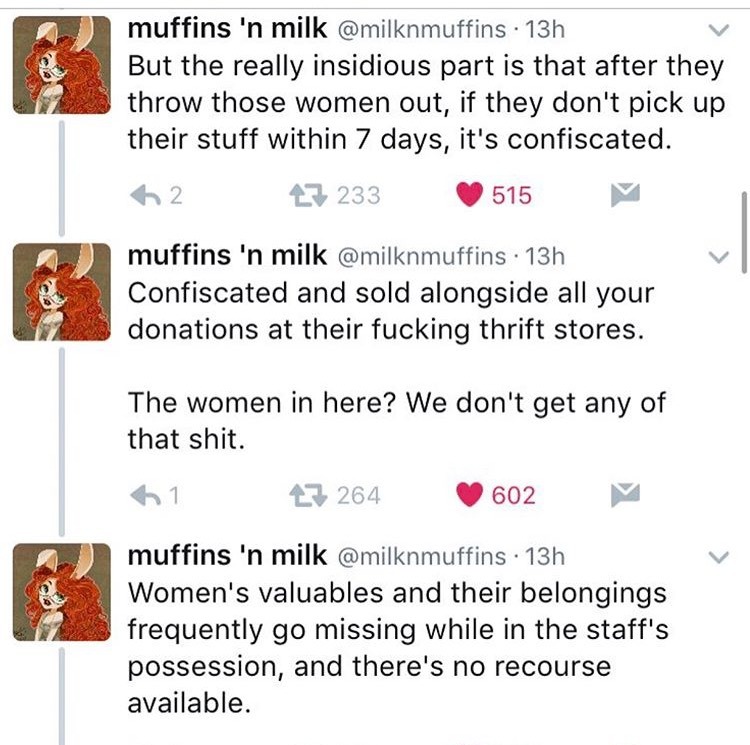
Task: Retweet the tweet with 264 retweets
Action: coord(303,495)
